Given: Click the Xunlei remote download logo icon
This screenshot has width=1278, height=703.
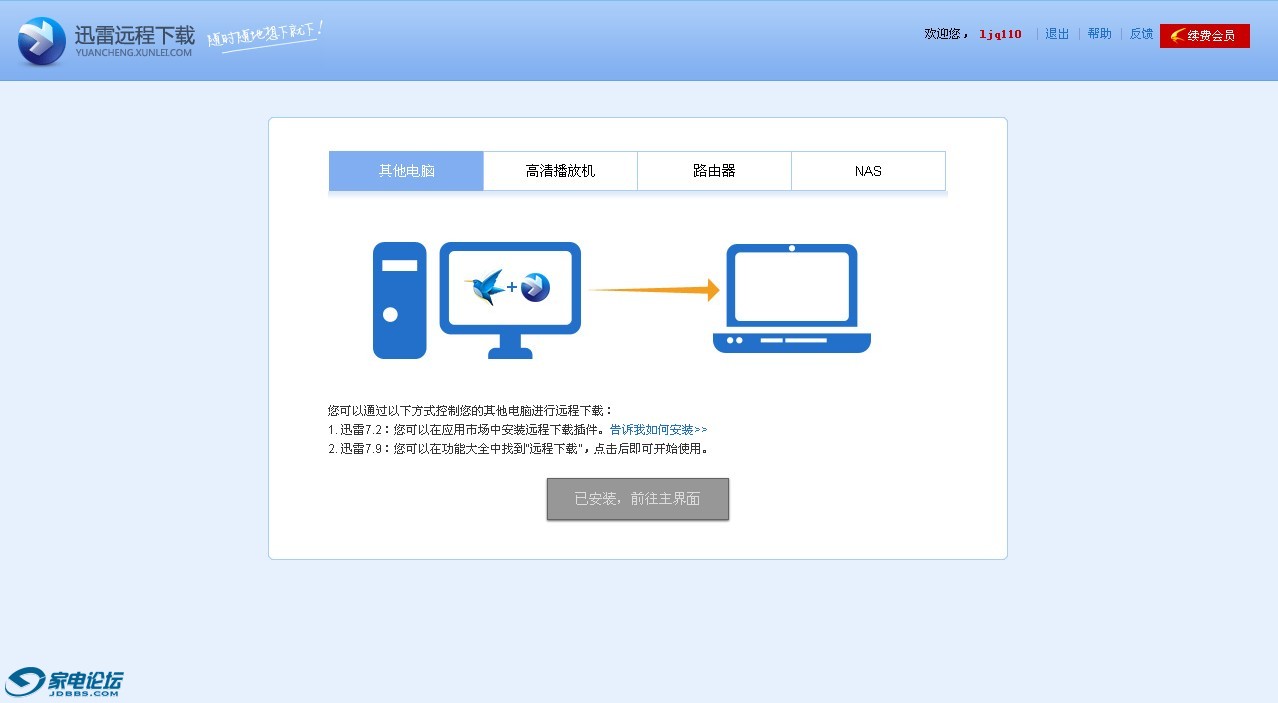Looking at the screenshot, I should (42, 41).
